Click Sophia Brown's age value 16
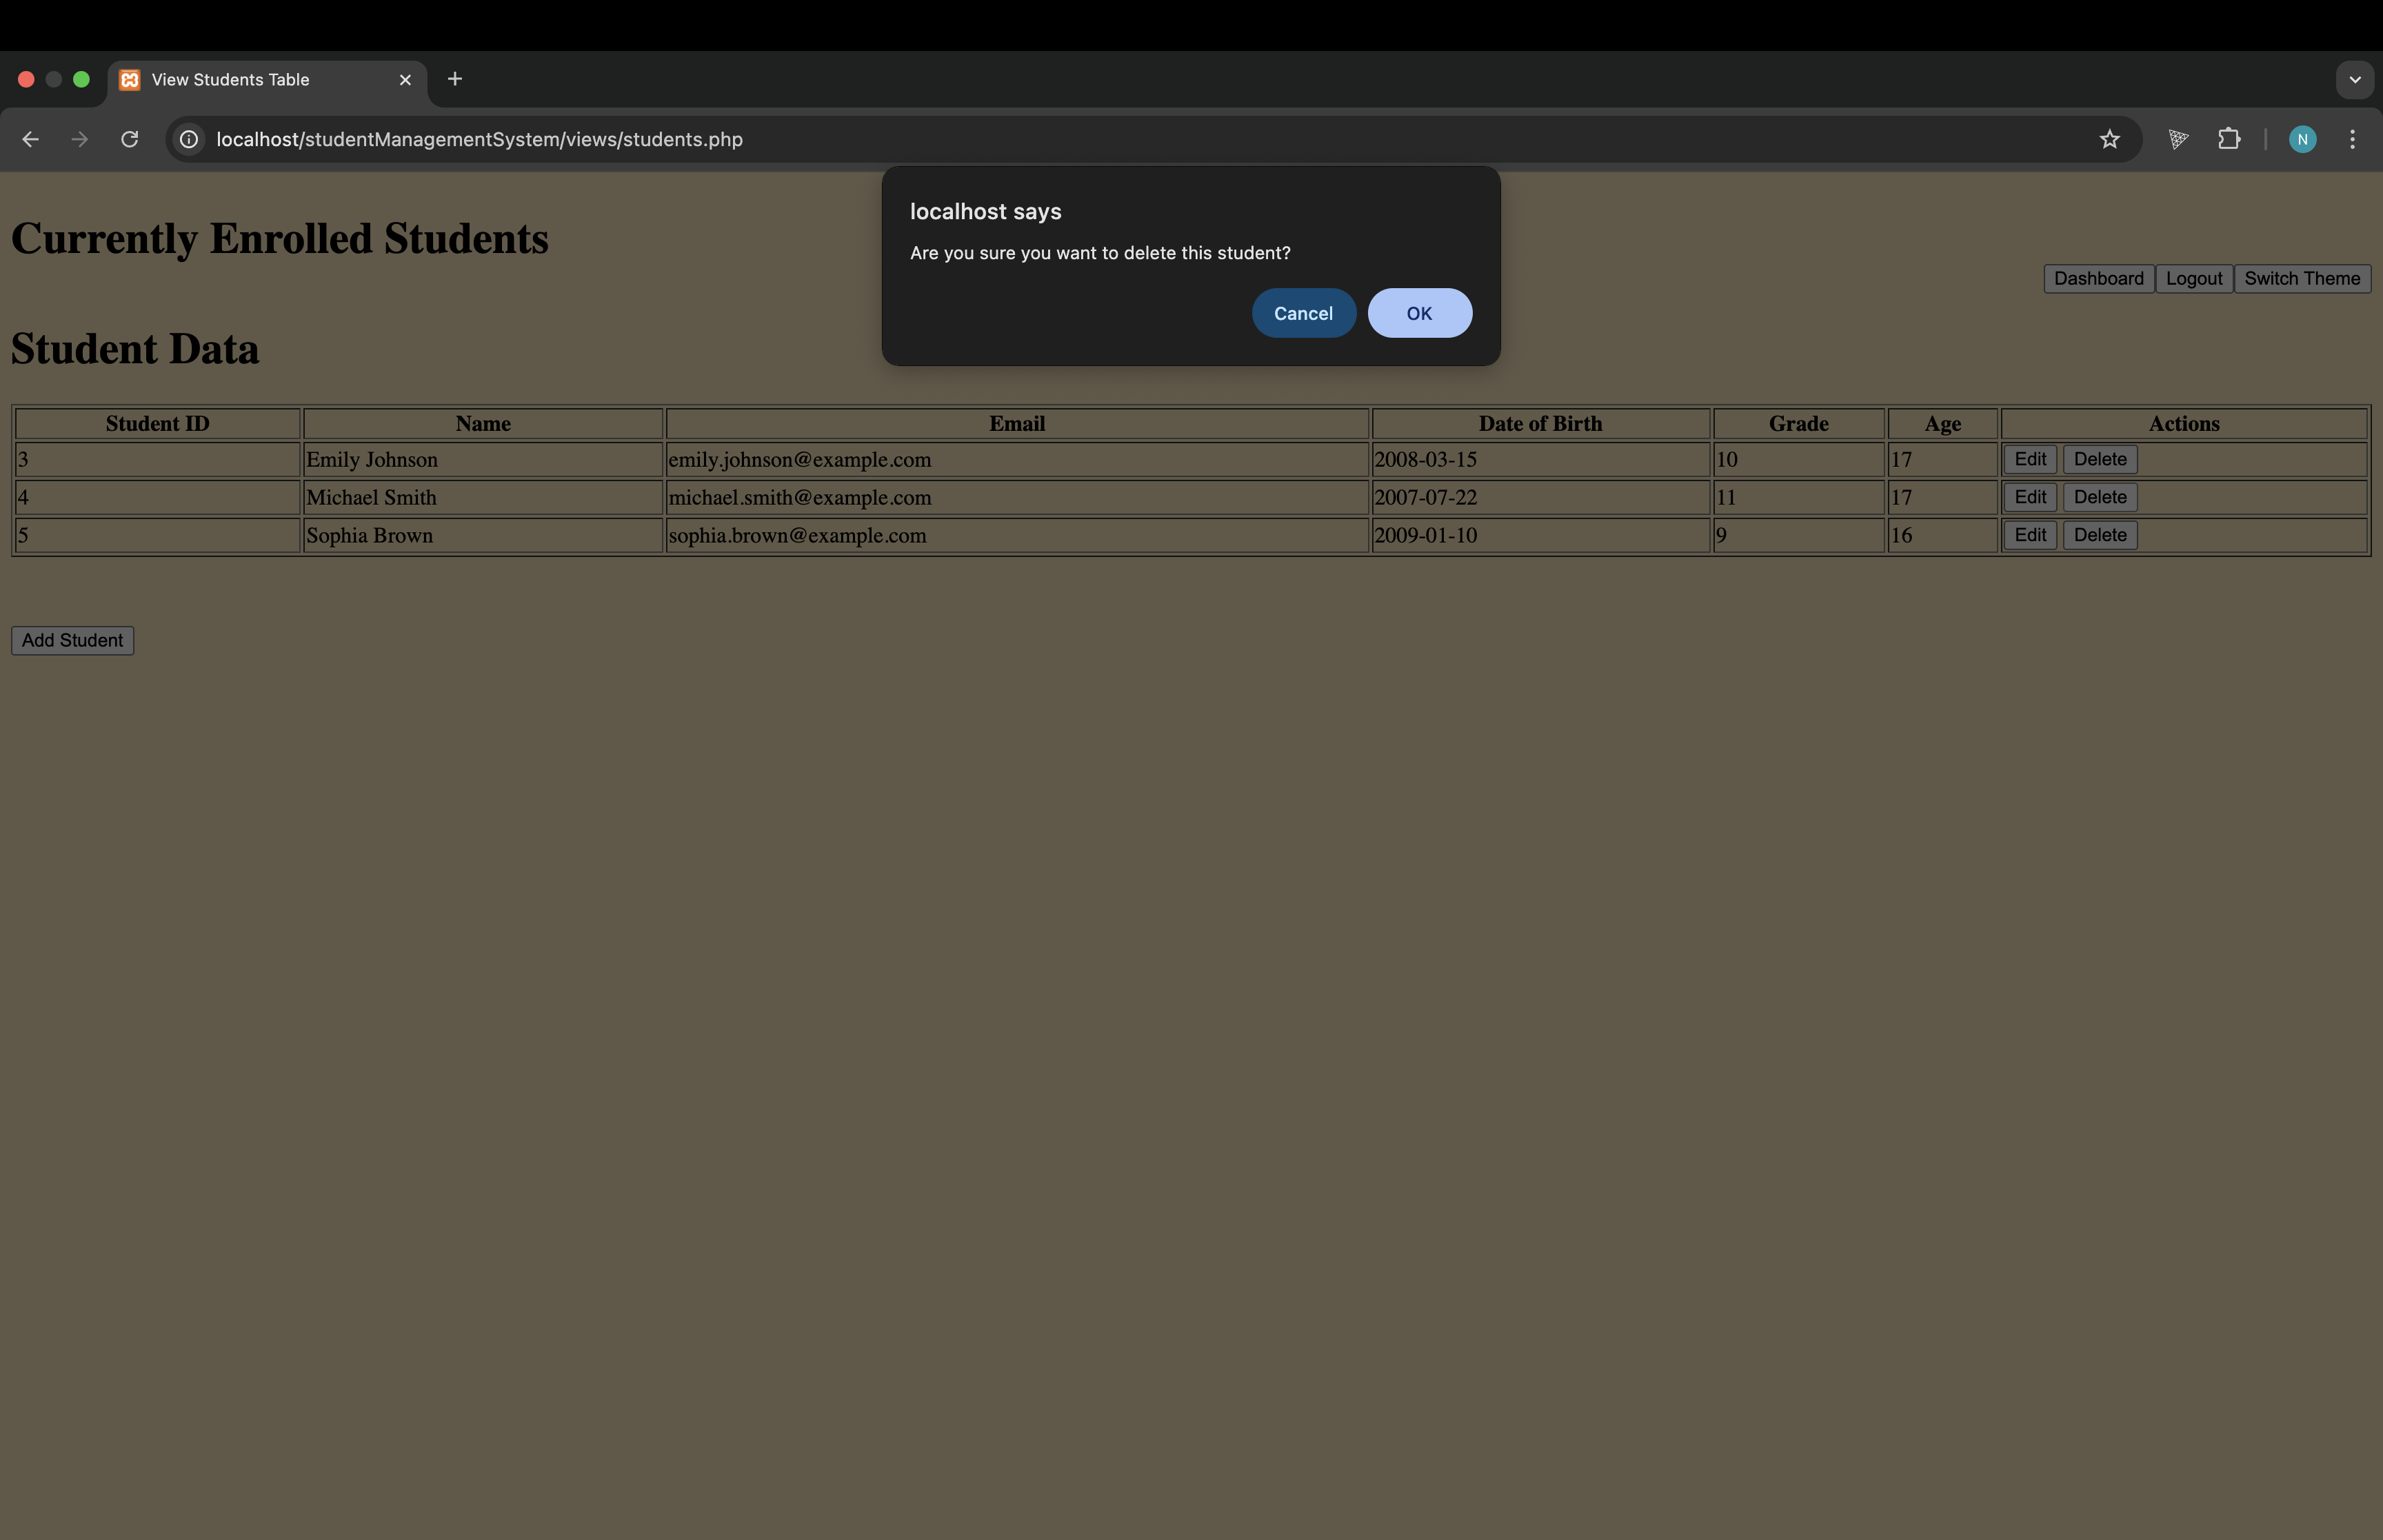Viewport: 2383px width, 1540px height. (x=1901, y=536)
